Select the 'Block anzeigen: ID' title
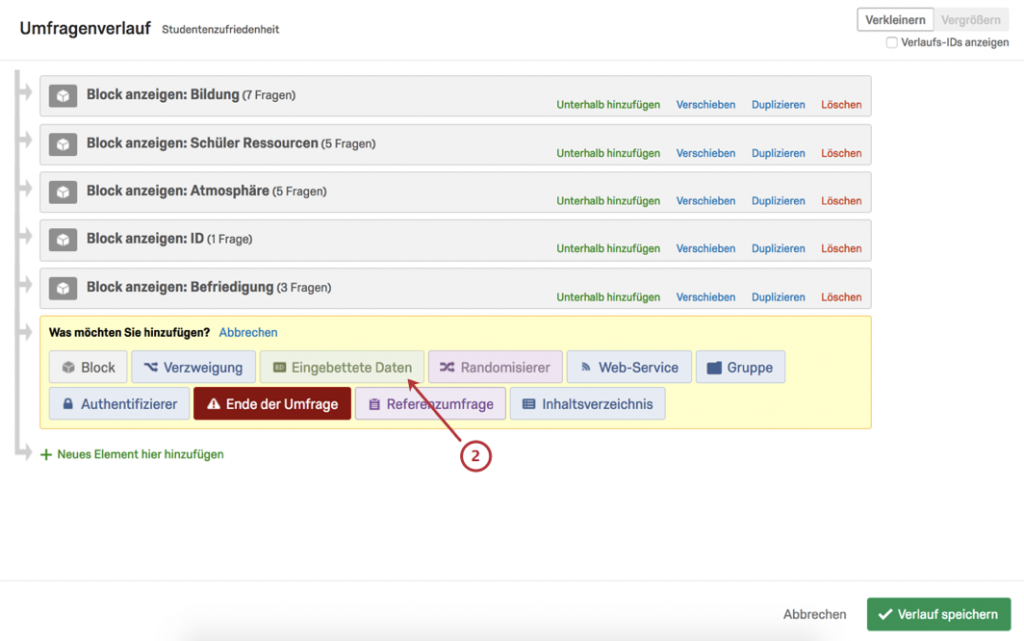 145,238
